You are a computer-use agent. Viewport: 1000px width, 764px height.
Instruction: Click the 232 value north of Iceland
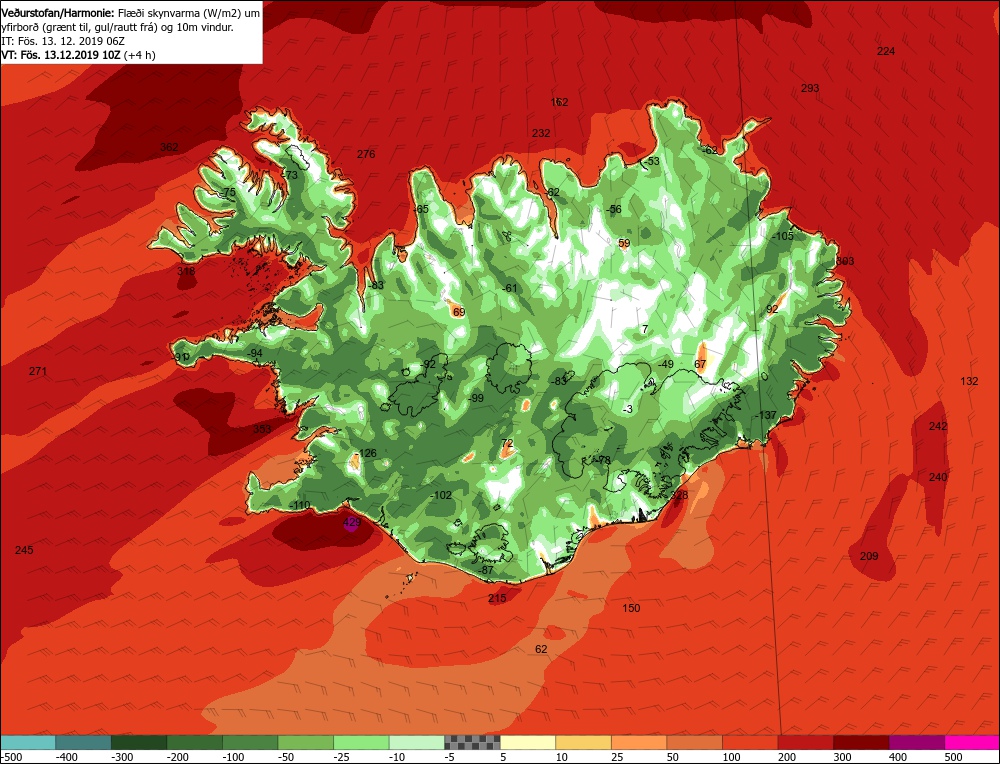point(541,133)
